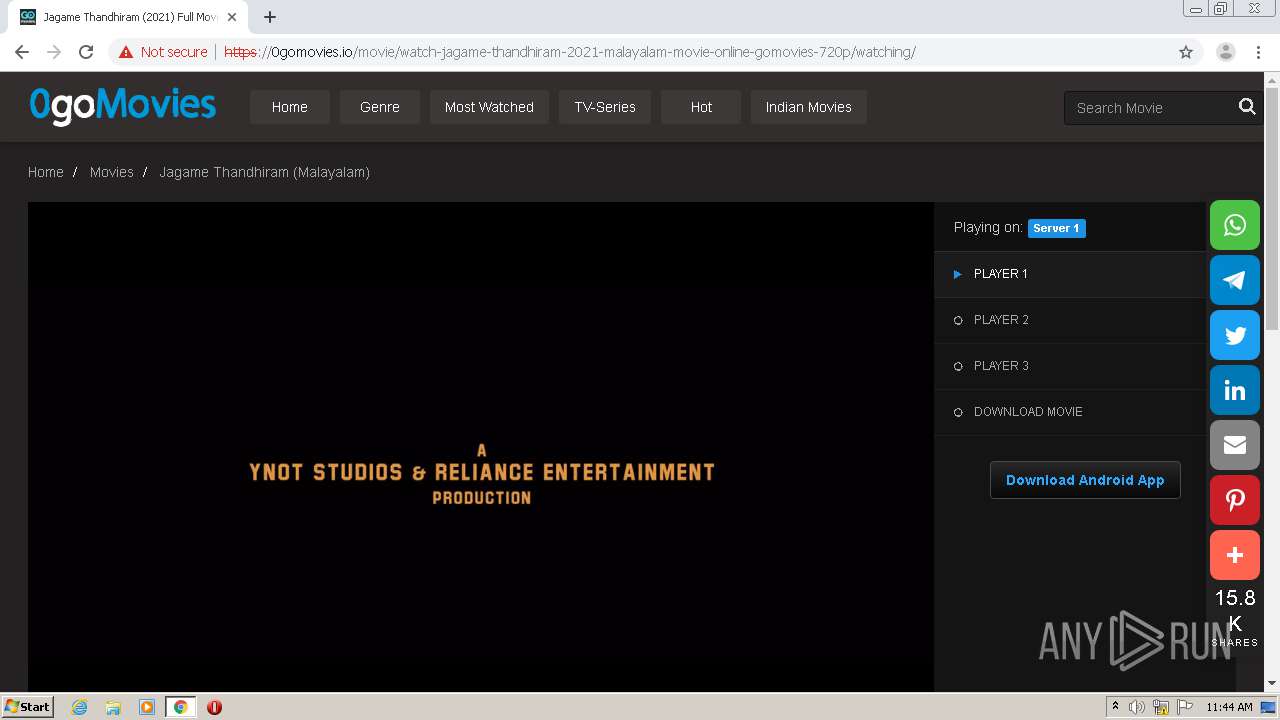Viewport: 1280px width, 720px height.
Task: Go to Movies in the breadcrumb
Action: point(112,172)
